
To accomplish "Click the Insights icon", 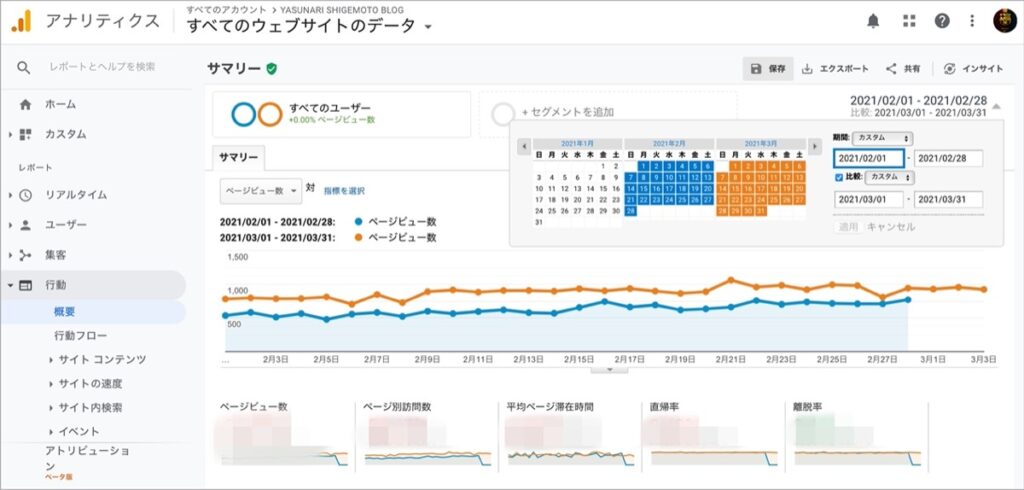I will coord(950,69).
